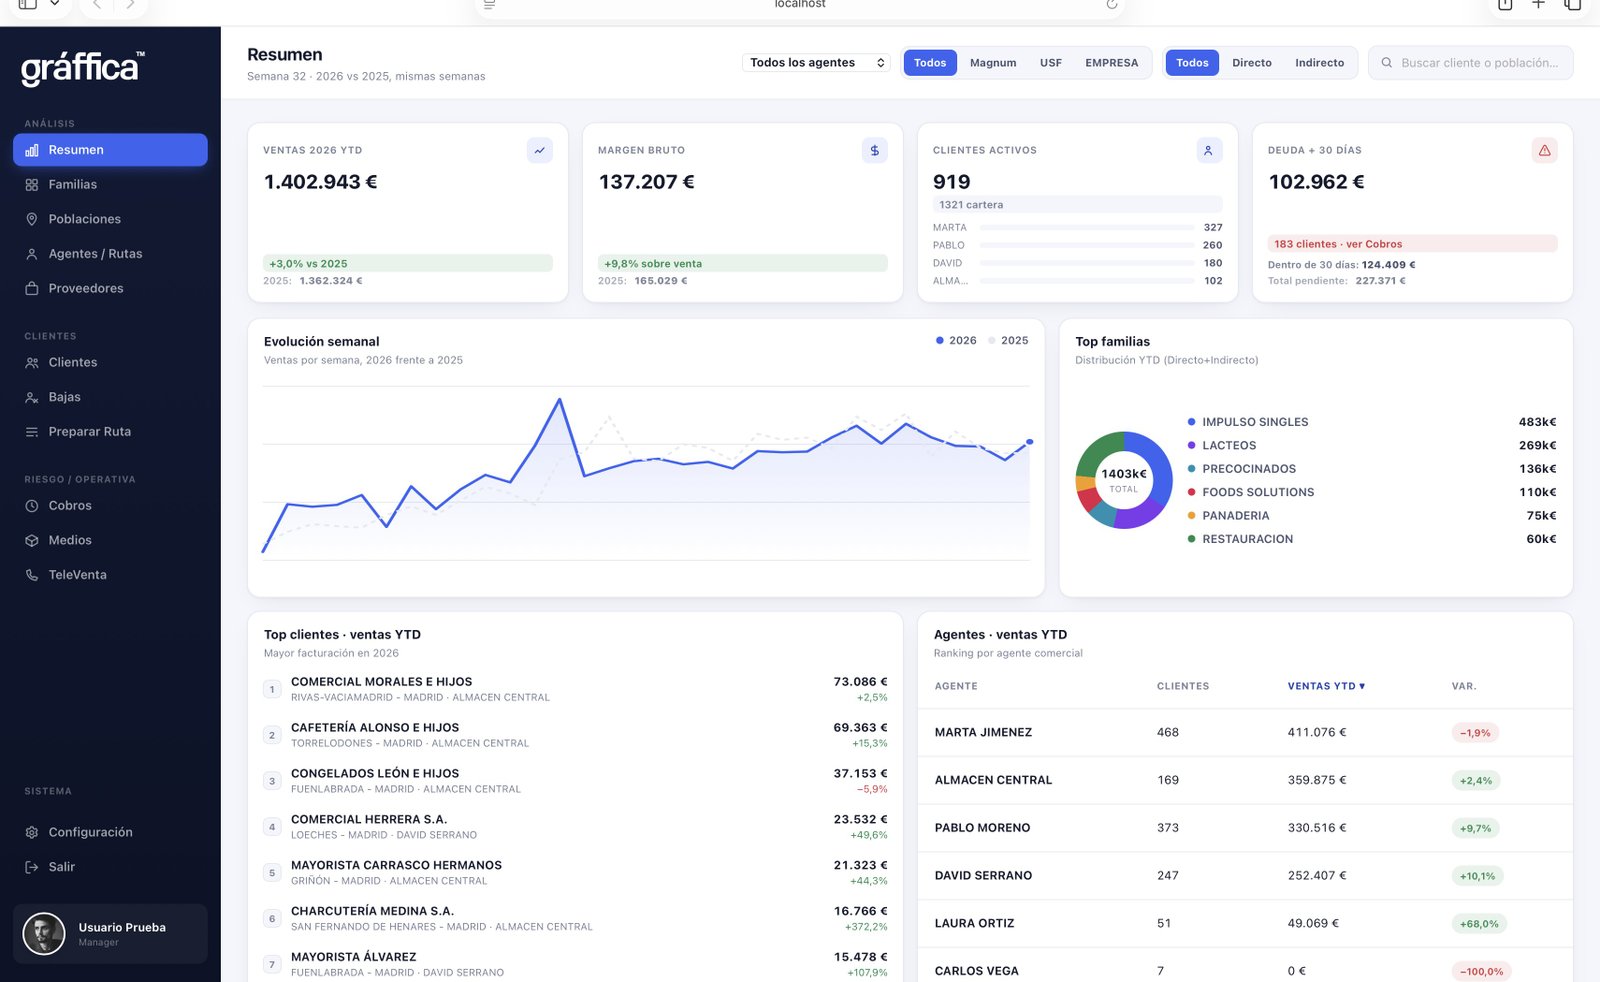Select the Indirecto channel filter

[x=1320, y=63]
